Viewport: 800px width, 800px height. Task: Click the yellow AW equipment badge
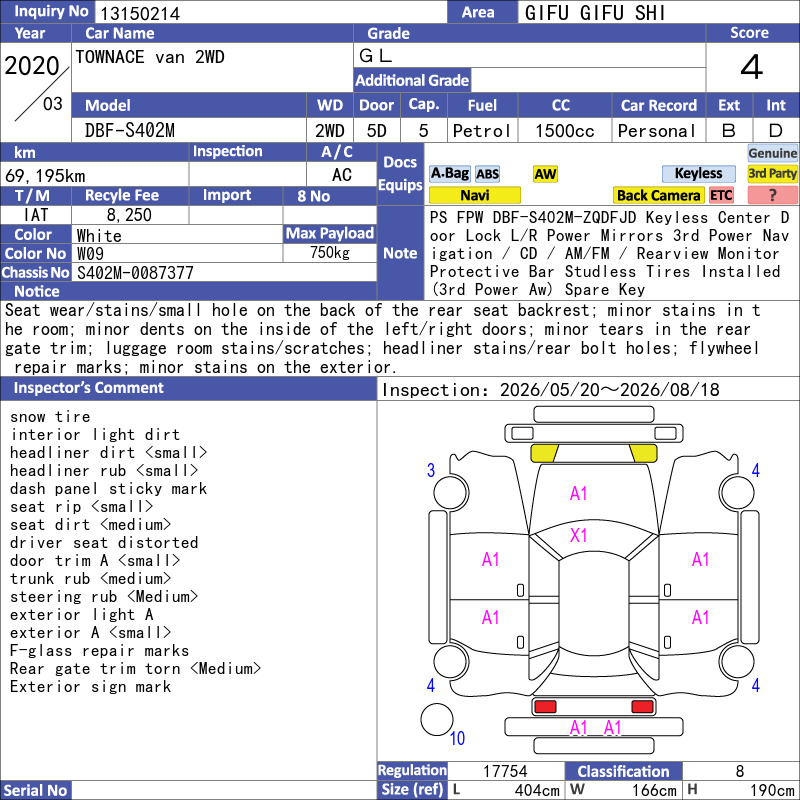click(545, 174)
